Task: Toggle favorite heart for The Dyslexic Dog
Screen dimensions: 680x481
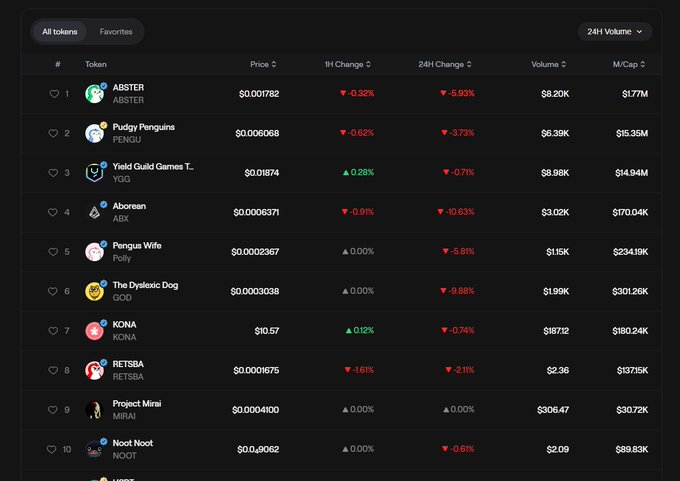Action: 52,291
